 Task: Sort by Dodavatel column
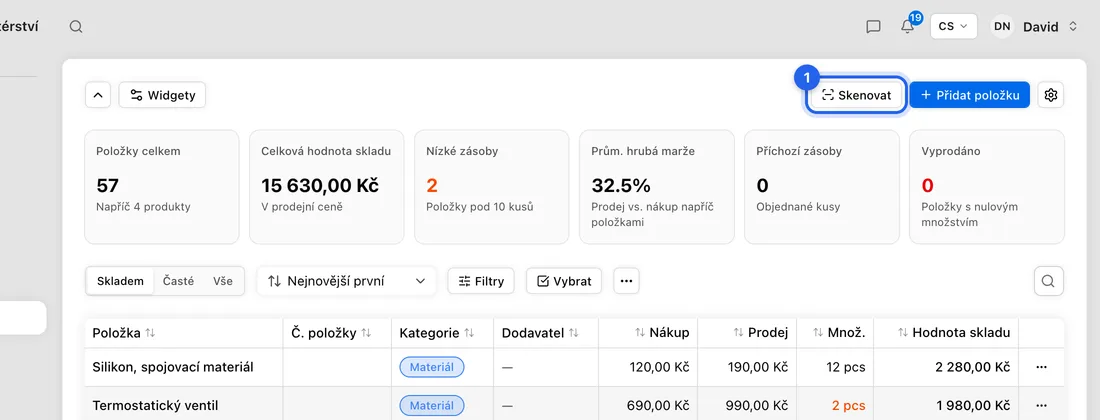pyautogui.click(x=540, y=333)
